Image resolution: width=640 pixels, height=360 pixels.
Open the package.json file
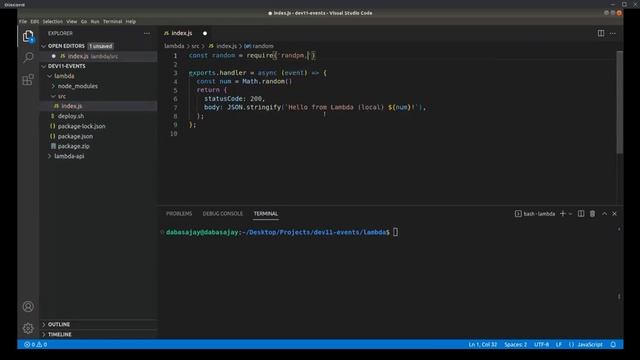coord(75,136)
